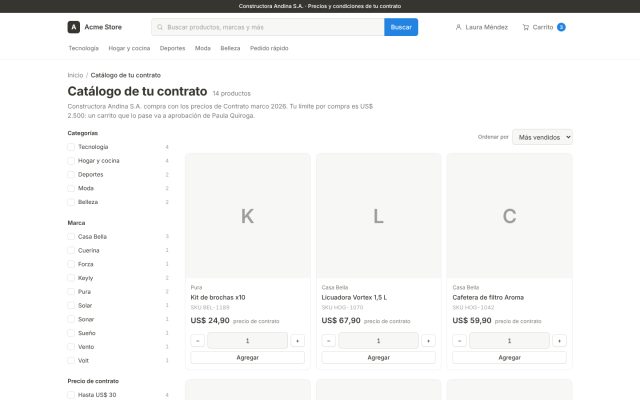640x400 pixels.
Task: Click quantity field for Kit de brochas x10
Action: pyautogui.click(x=247, y=340)
